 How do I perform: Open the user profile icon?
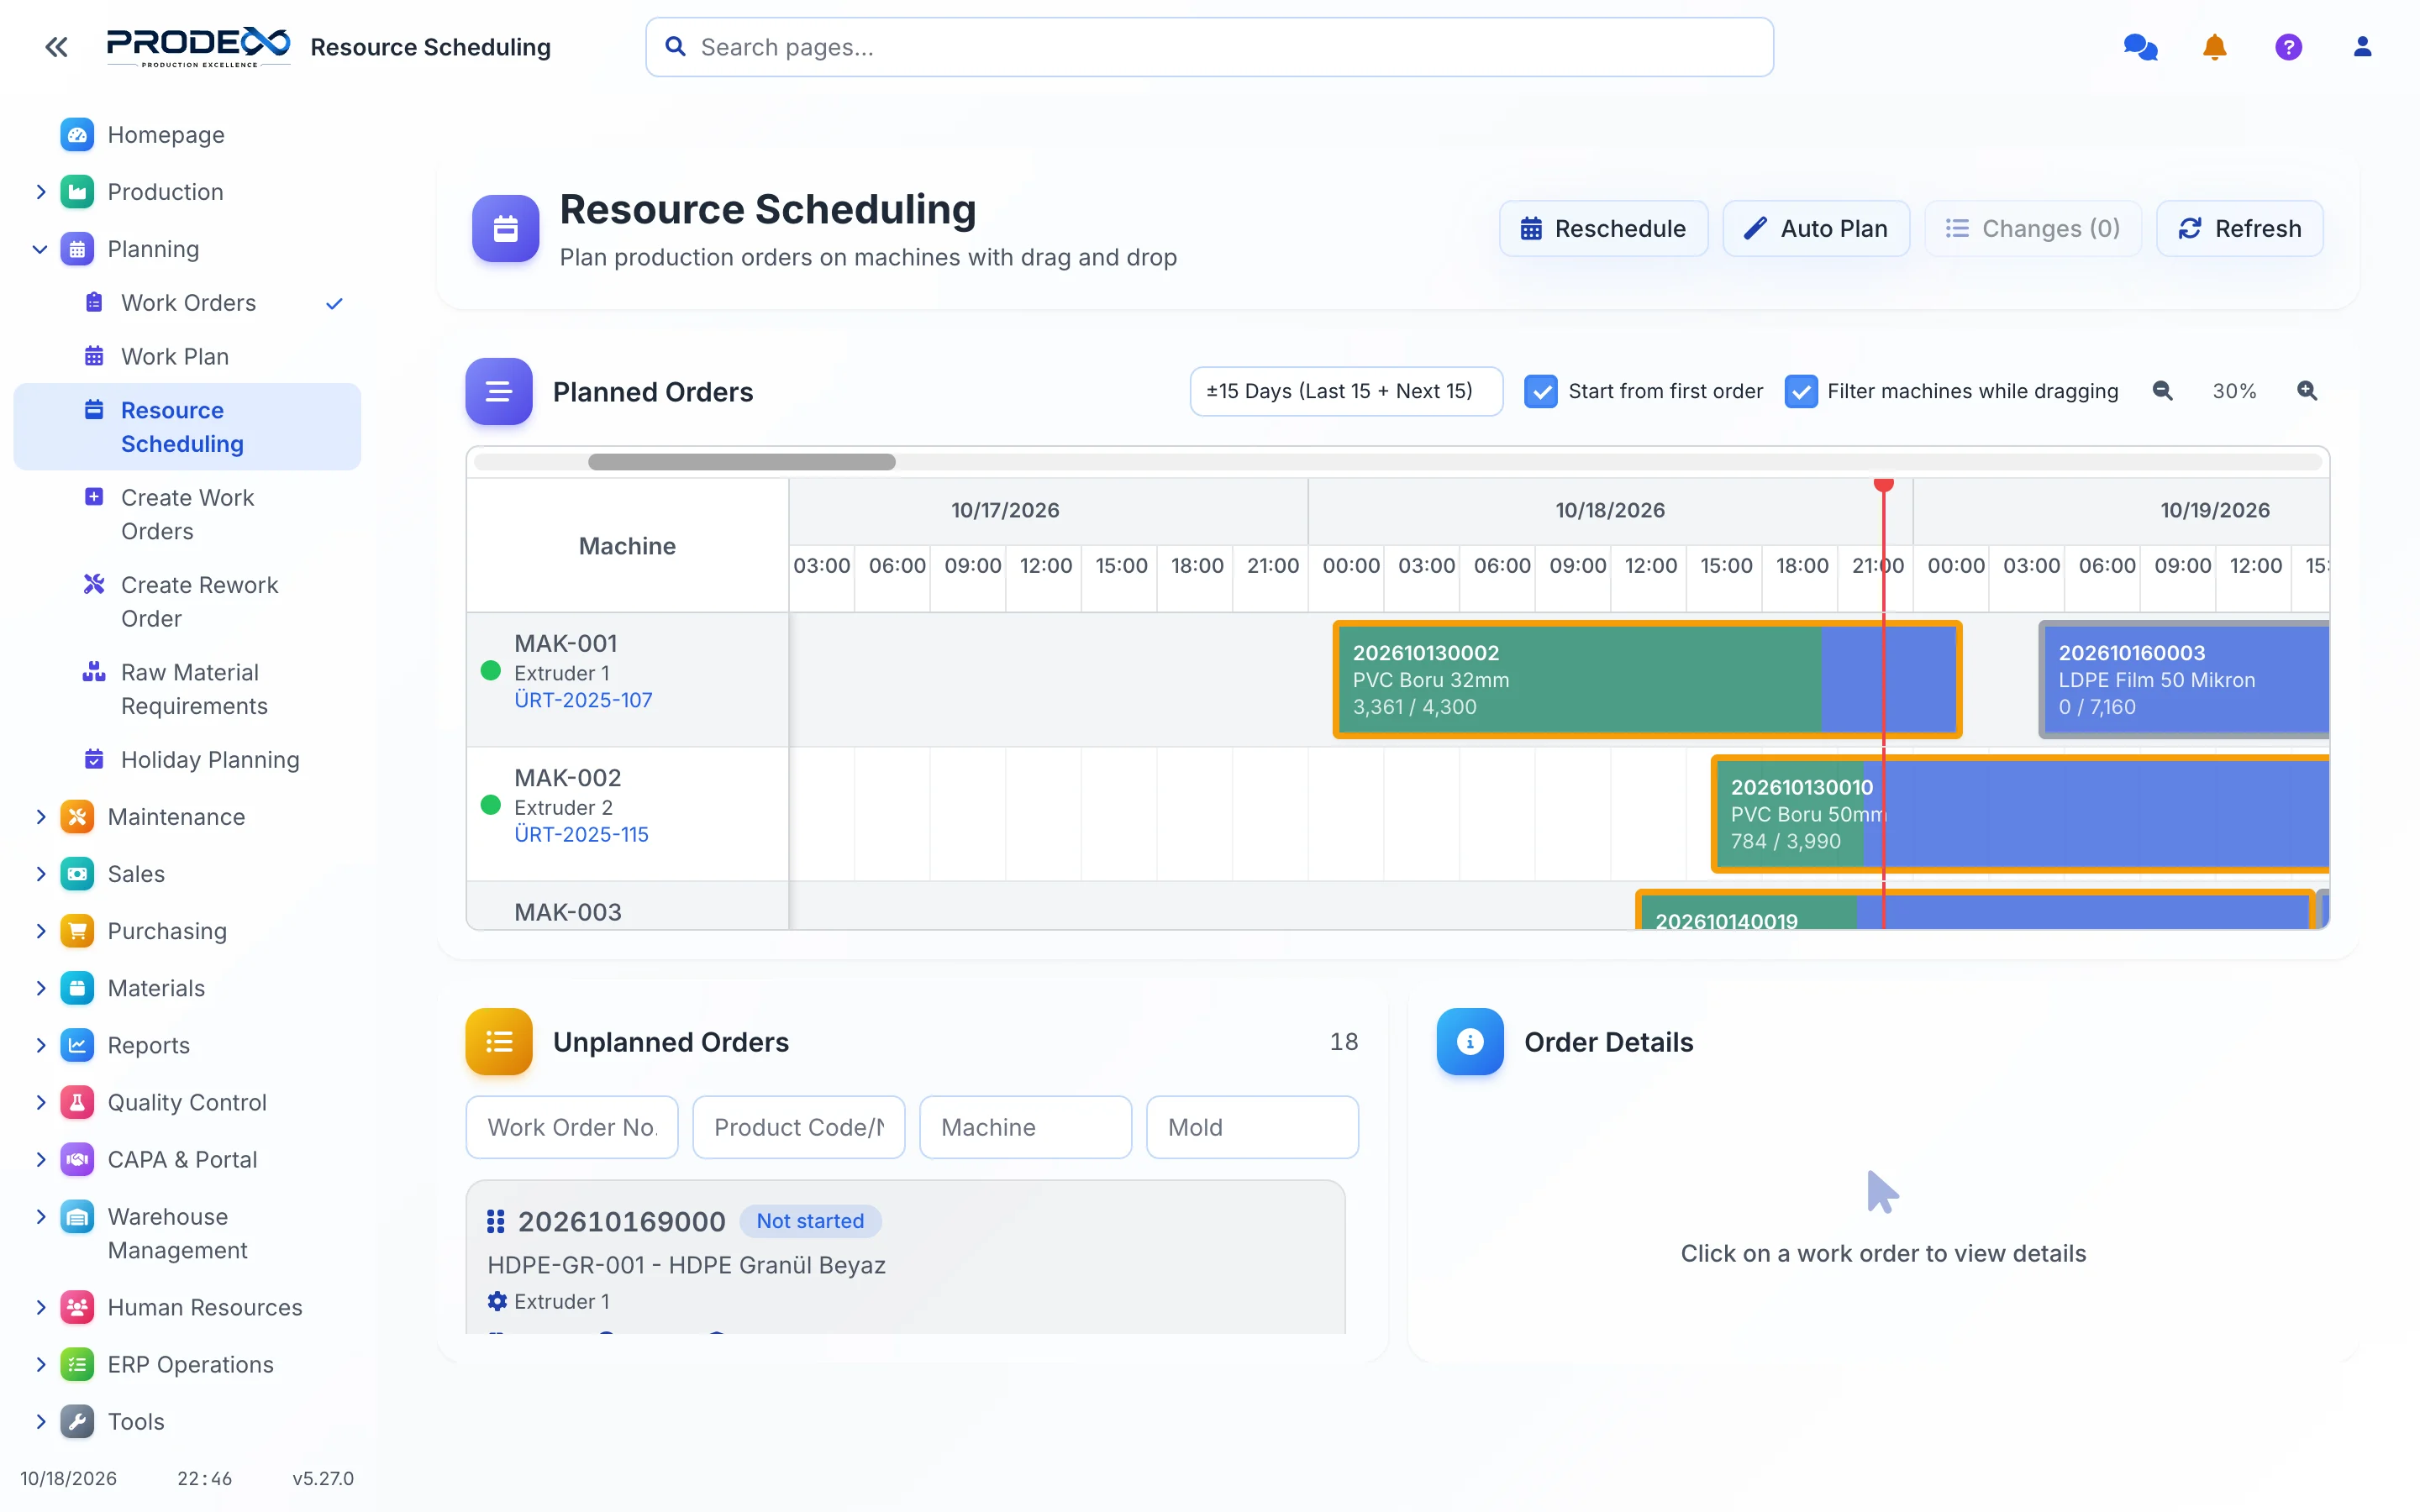(2362, 47)
